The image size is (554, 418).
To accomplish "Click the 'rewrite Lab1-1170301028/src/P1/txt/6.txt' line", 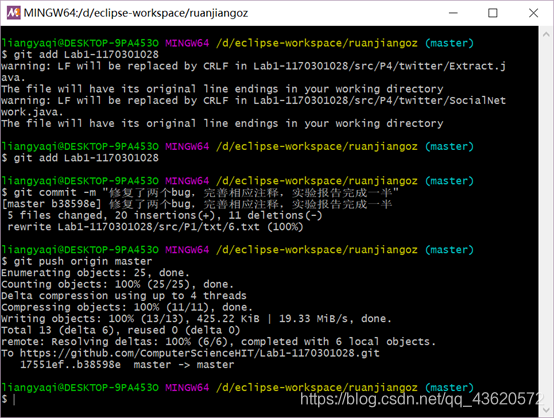I will 155,226.
